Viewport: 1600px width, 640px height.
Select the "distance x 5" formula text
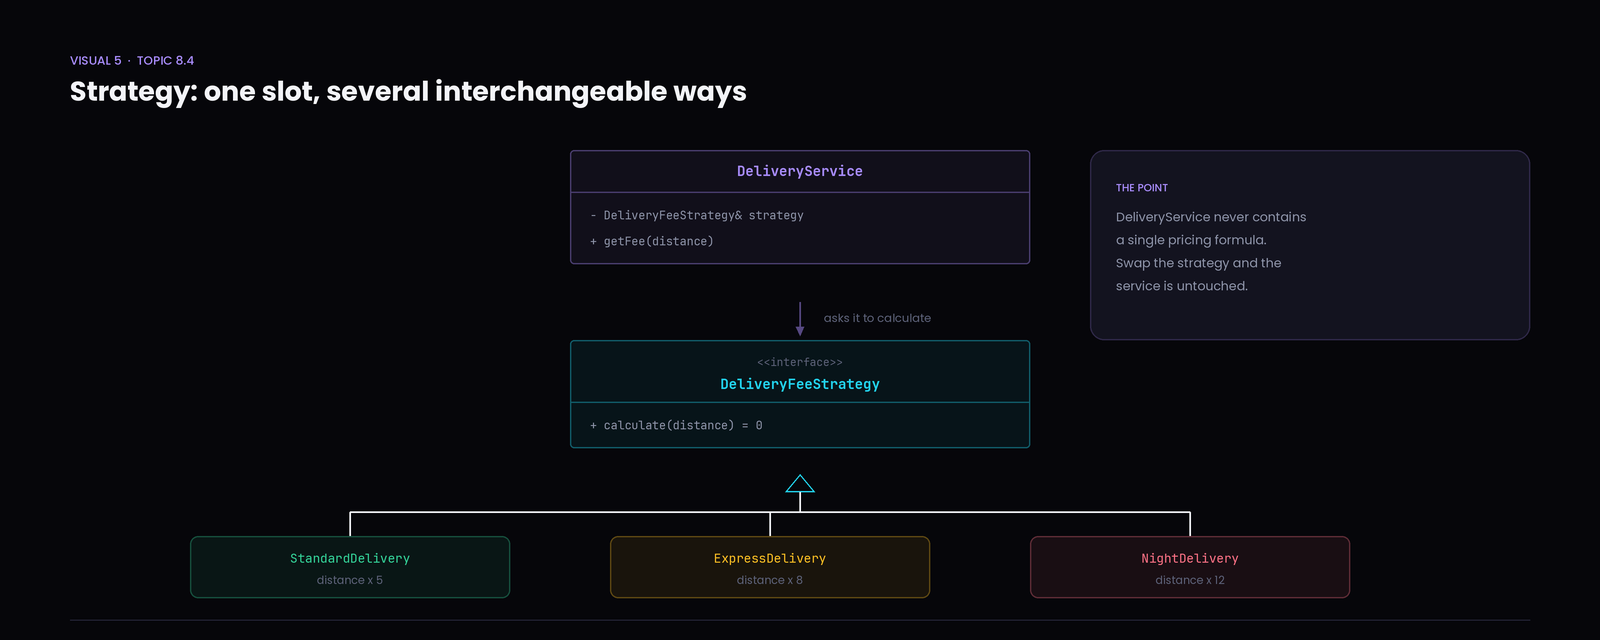click(x=350, y=580)
